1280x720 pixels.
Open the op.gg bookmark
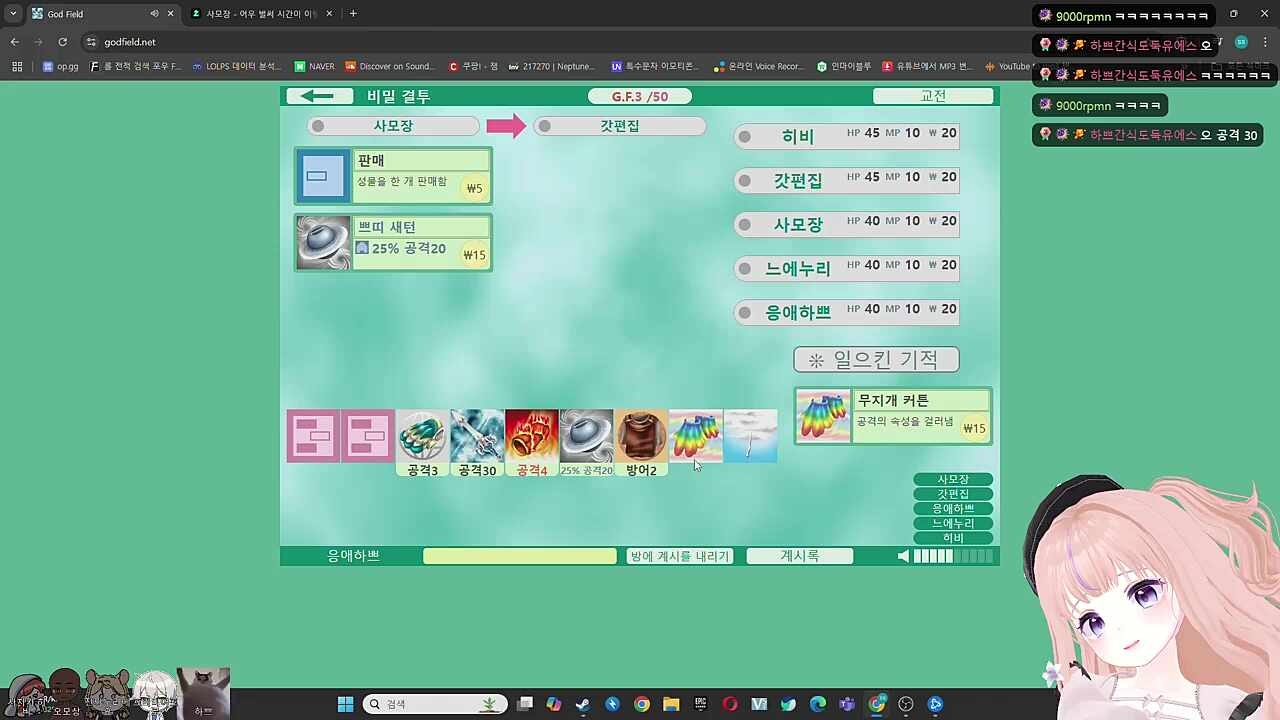coord(60,67)
